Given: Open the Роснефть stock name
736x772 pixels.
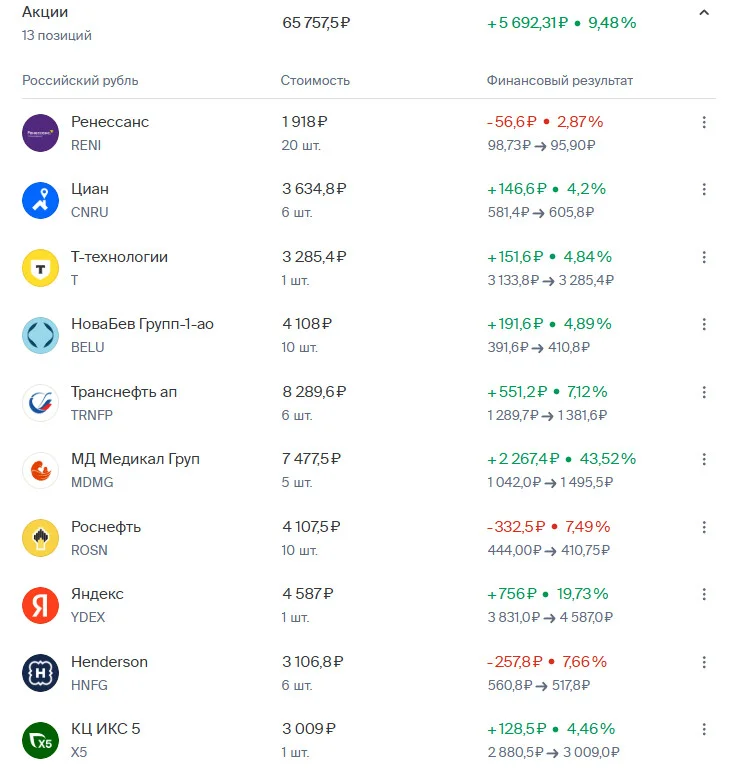Looking at the screenshot, I should pyautogui.click(x=106, y=527).
